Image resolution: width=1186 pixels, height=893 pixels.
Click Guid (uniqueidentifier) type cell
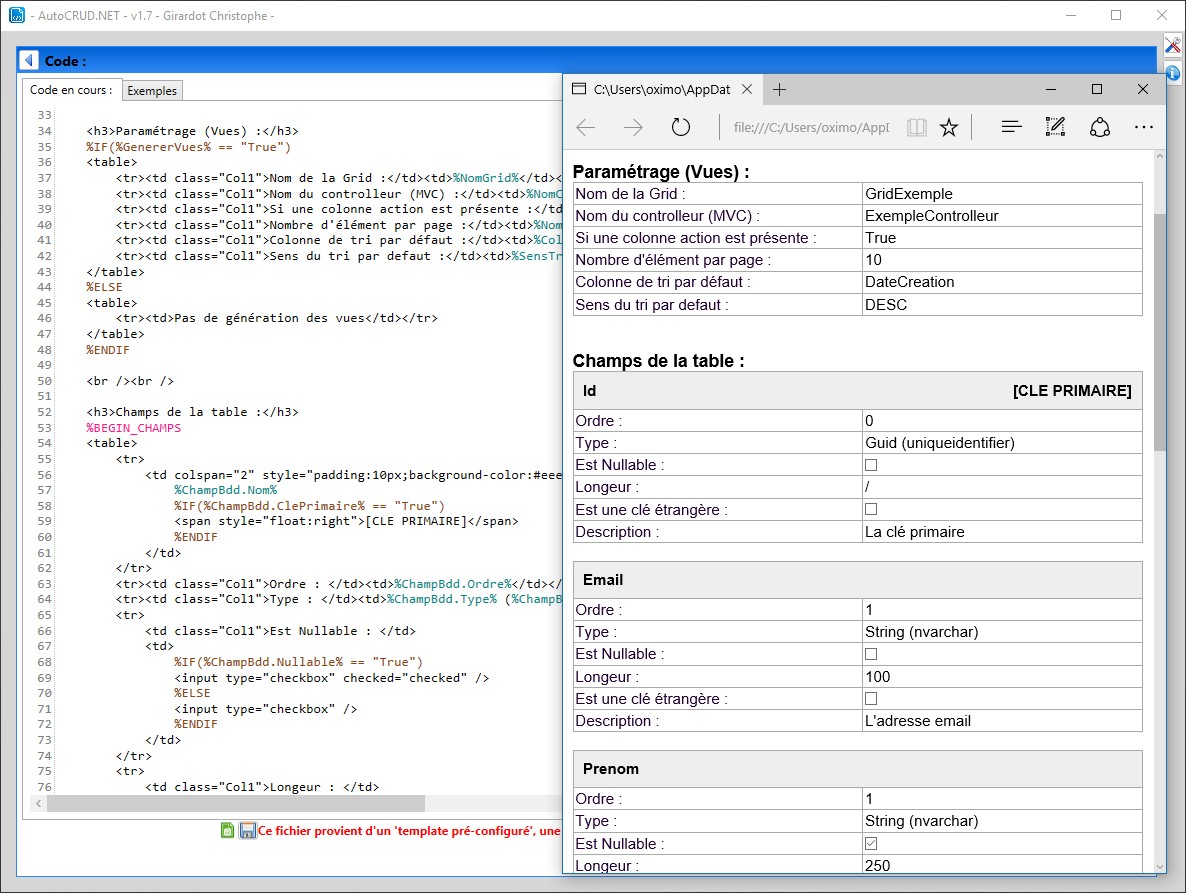pos(1001,442)
